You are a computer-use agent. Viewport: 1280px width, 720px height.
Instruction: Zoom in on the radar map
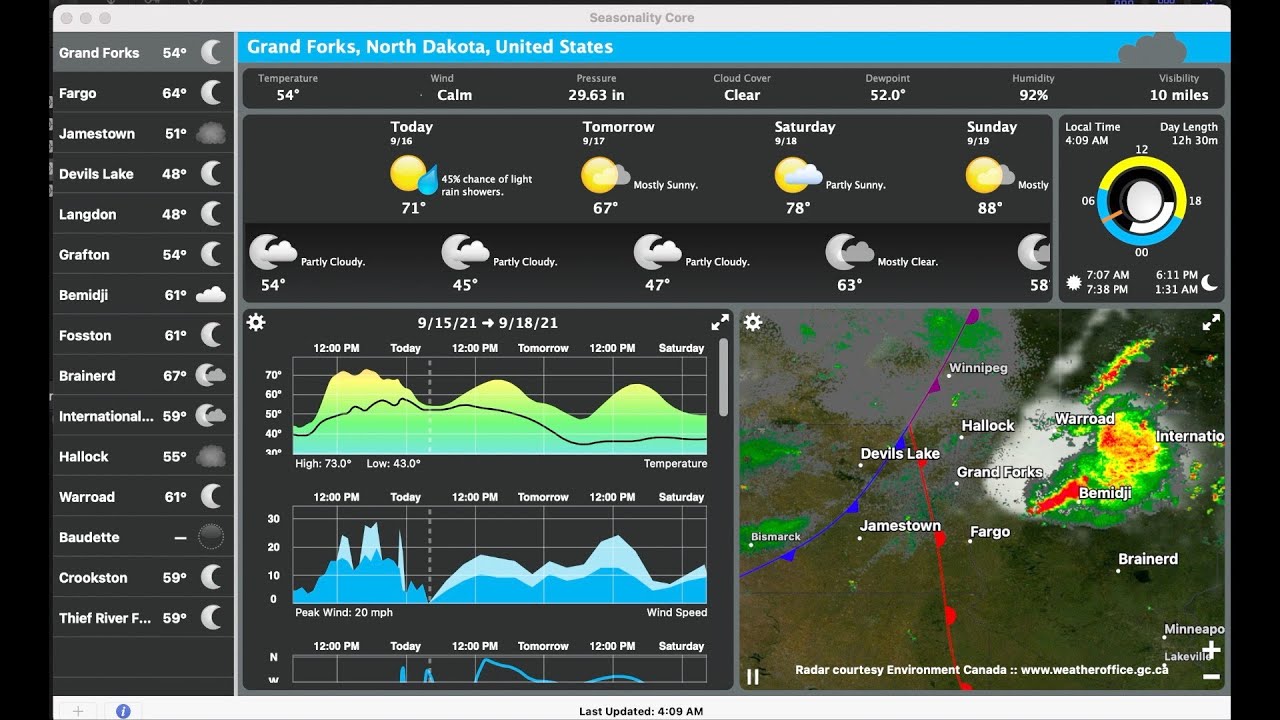click(1211, 651)
